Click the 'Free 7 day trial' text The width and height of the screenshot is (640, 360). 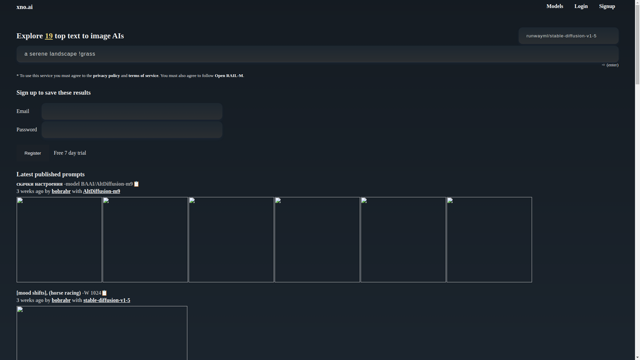click(70, 153)
